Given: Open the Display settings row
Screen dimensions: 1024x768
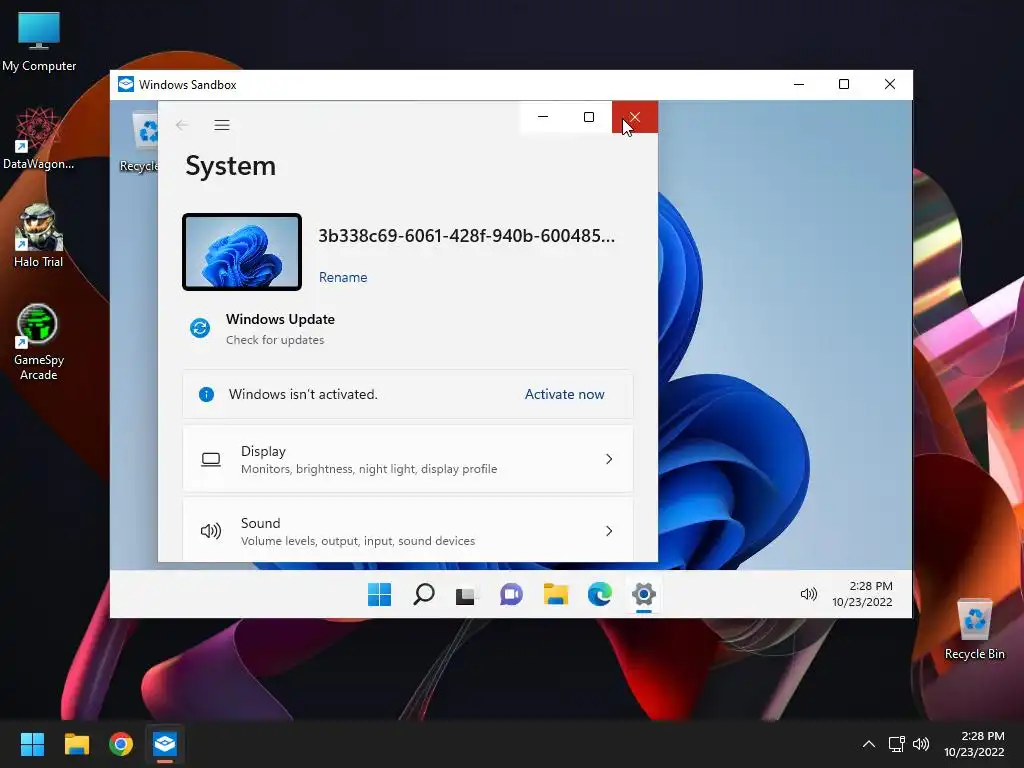Looking at the screenshot, I should coord(408,459).
